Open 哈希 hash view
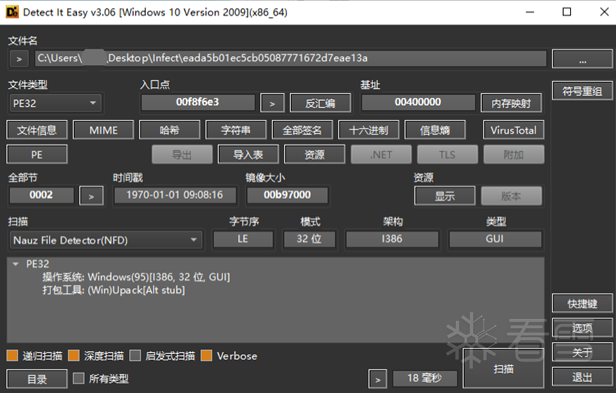Viewport: 616px width, 393px height. (170, 130)
